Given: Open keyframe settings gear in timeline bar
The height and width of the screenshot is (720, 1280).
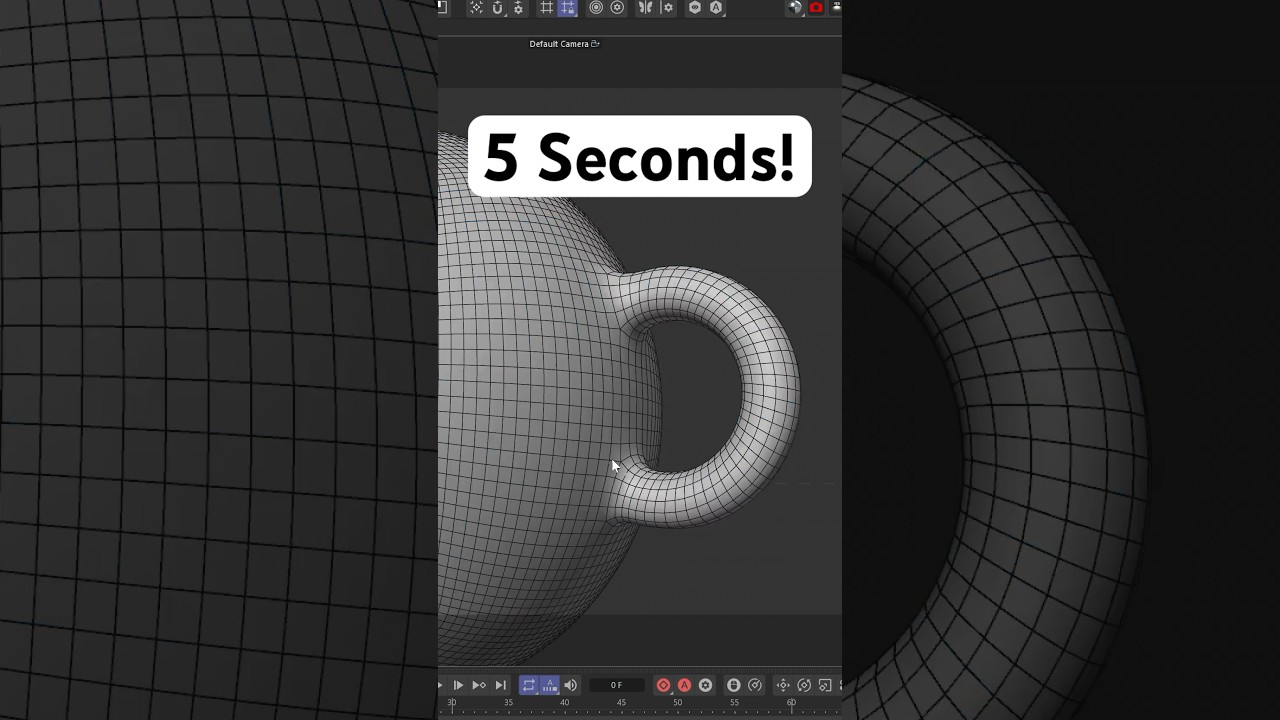Looking at the screenshot, I should pyautogui.click(x=705, y=685).
